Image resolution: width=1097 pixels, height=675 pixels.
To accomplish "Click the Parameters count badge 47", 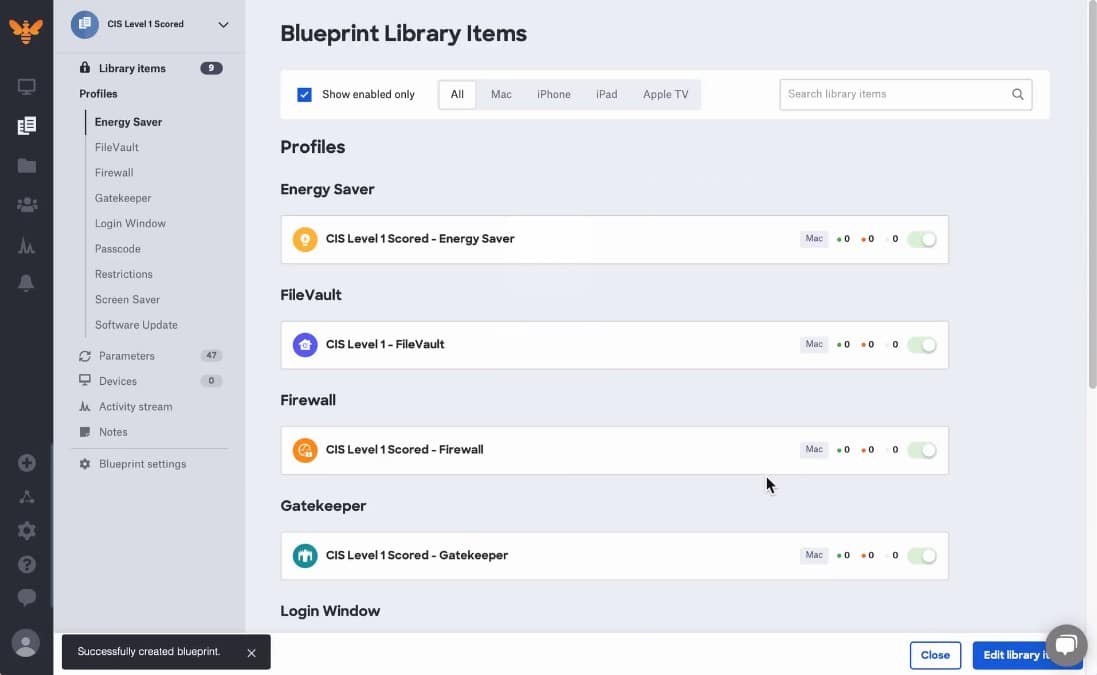I will [x=211, y=356].
